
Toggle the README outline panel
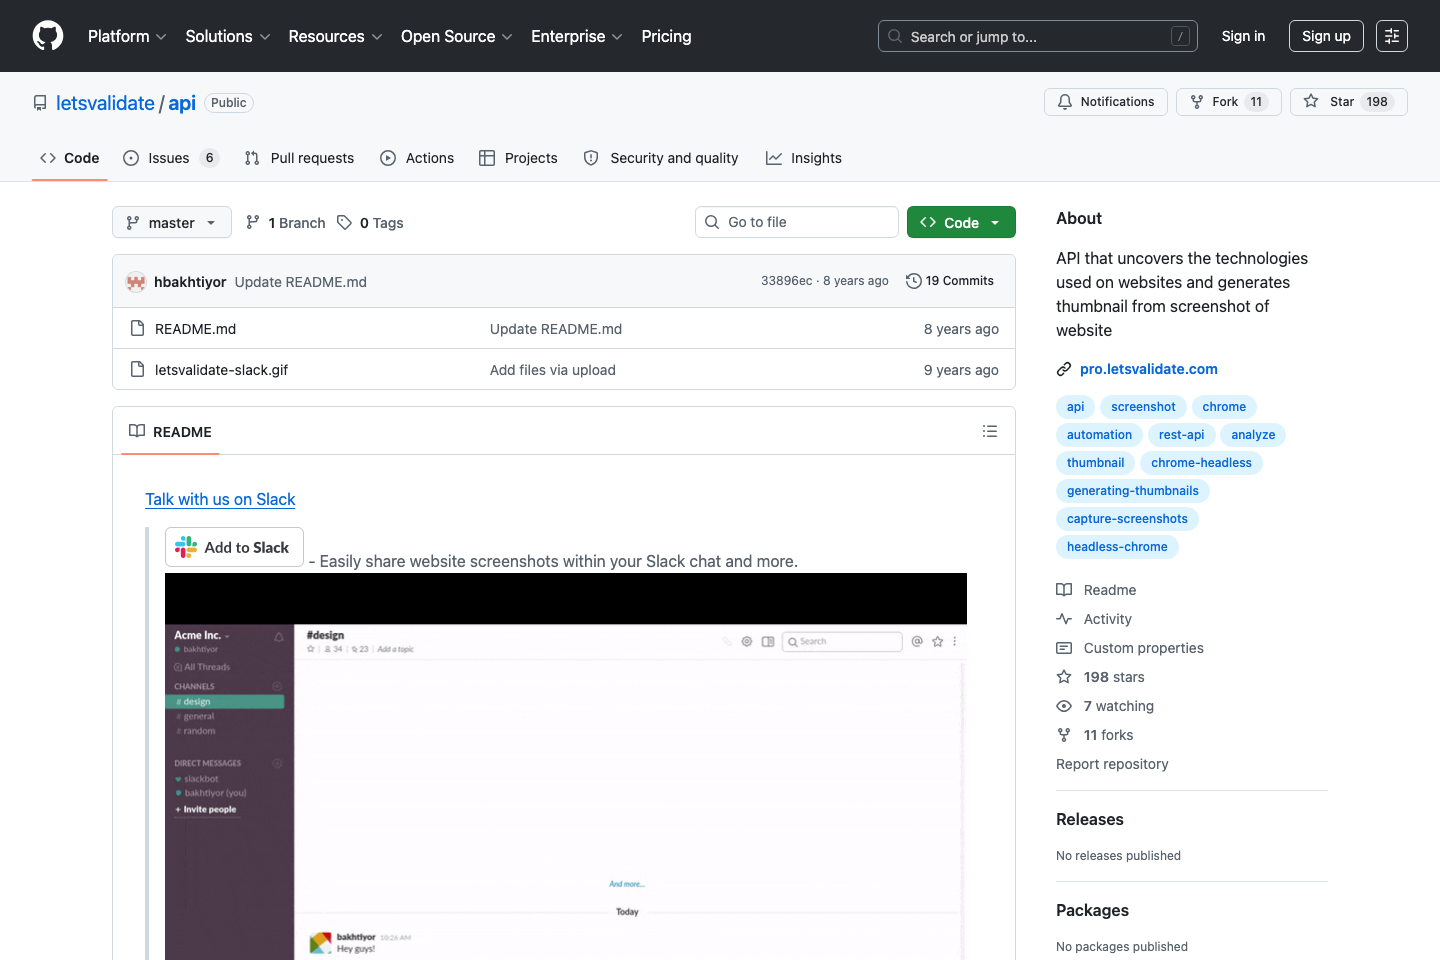click(x=990, y=430)
